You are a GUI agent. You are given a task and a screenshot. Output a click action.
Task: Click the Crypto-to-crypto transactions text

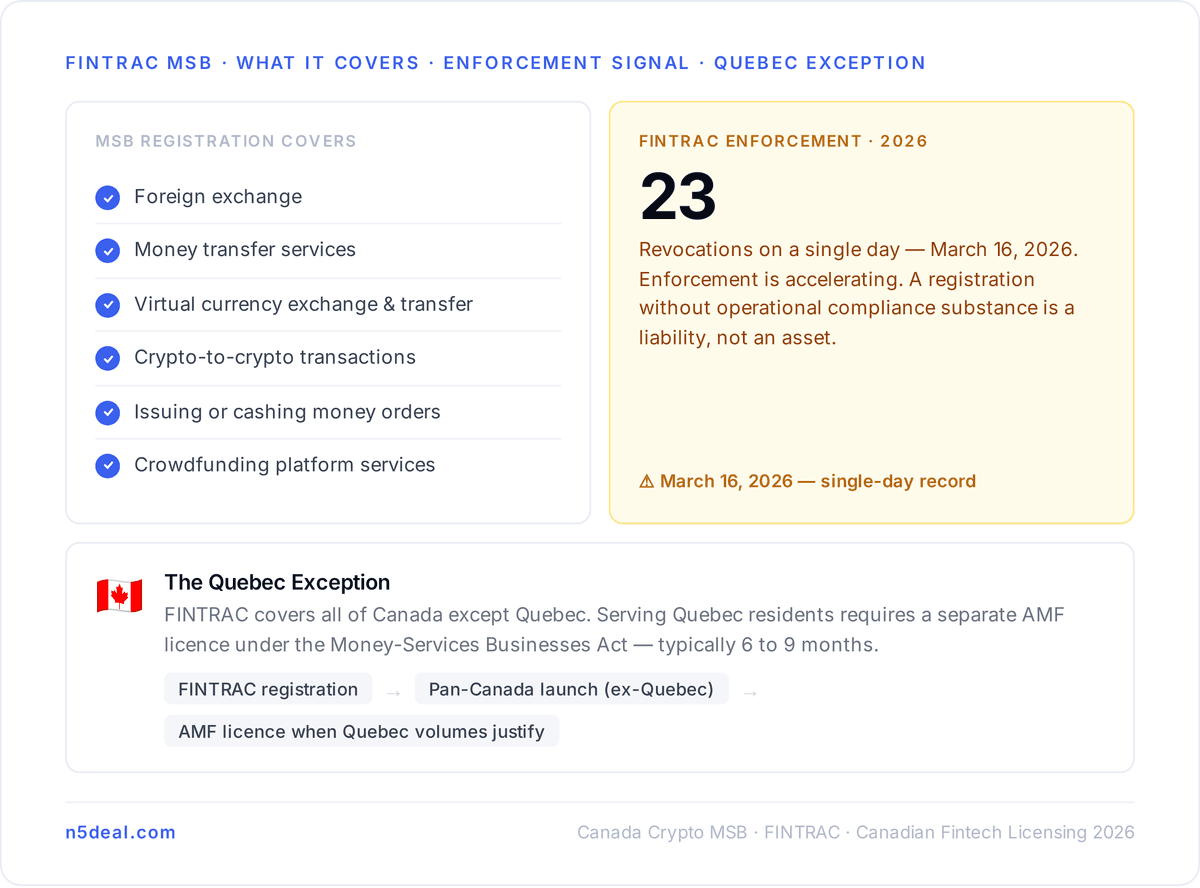click(x=275, y=357)
